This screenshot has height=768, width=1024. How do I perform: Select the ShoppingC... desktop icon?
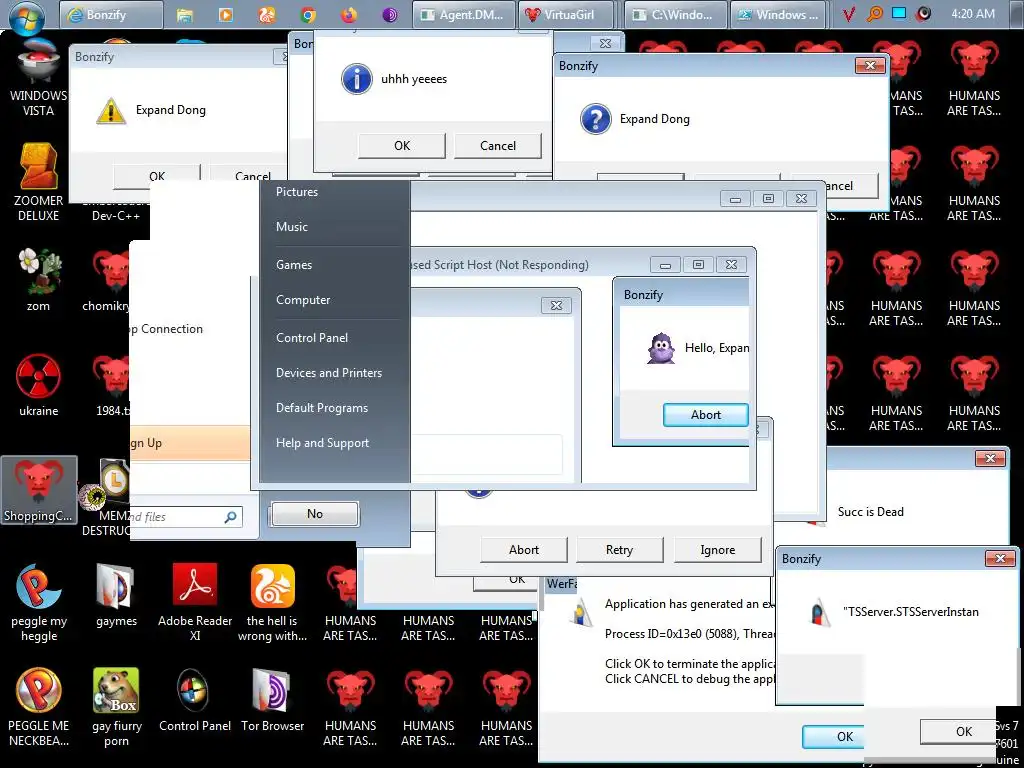(x=39, y=490)
